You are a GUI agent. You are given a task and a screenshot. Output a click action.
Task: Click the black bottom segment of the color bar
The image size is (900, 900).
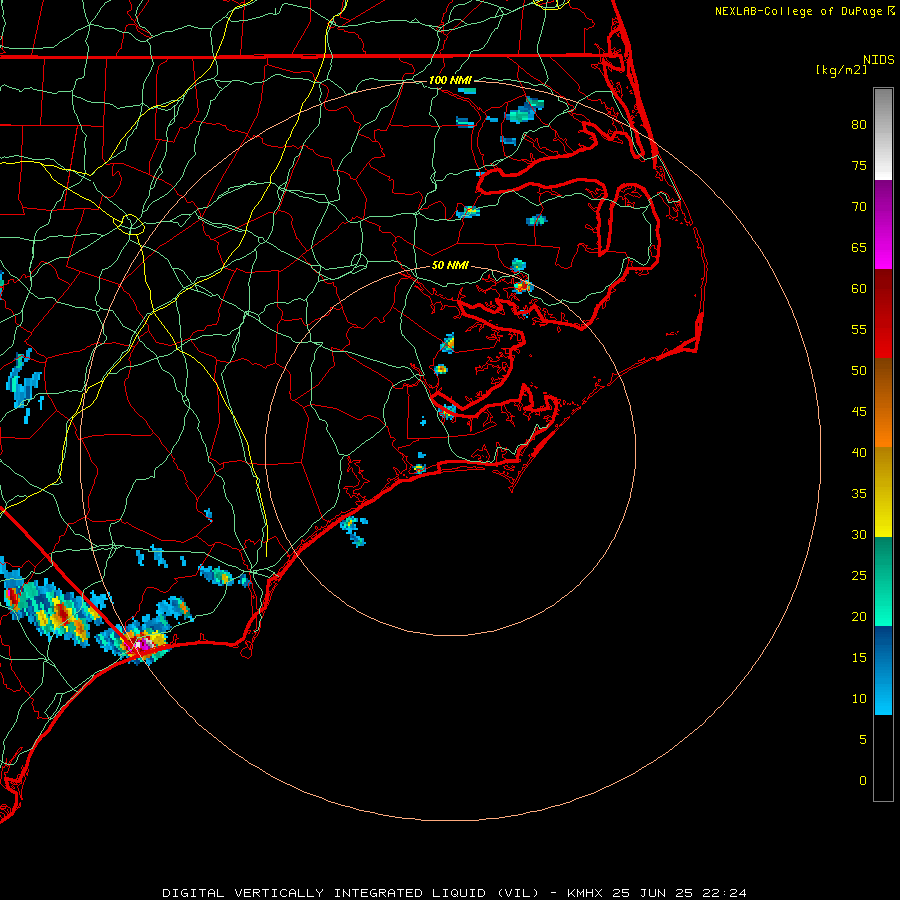point(883,758)
